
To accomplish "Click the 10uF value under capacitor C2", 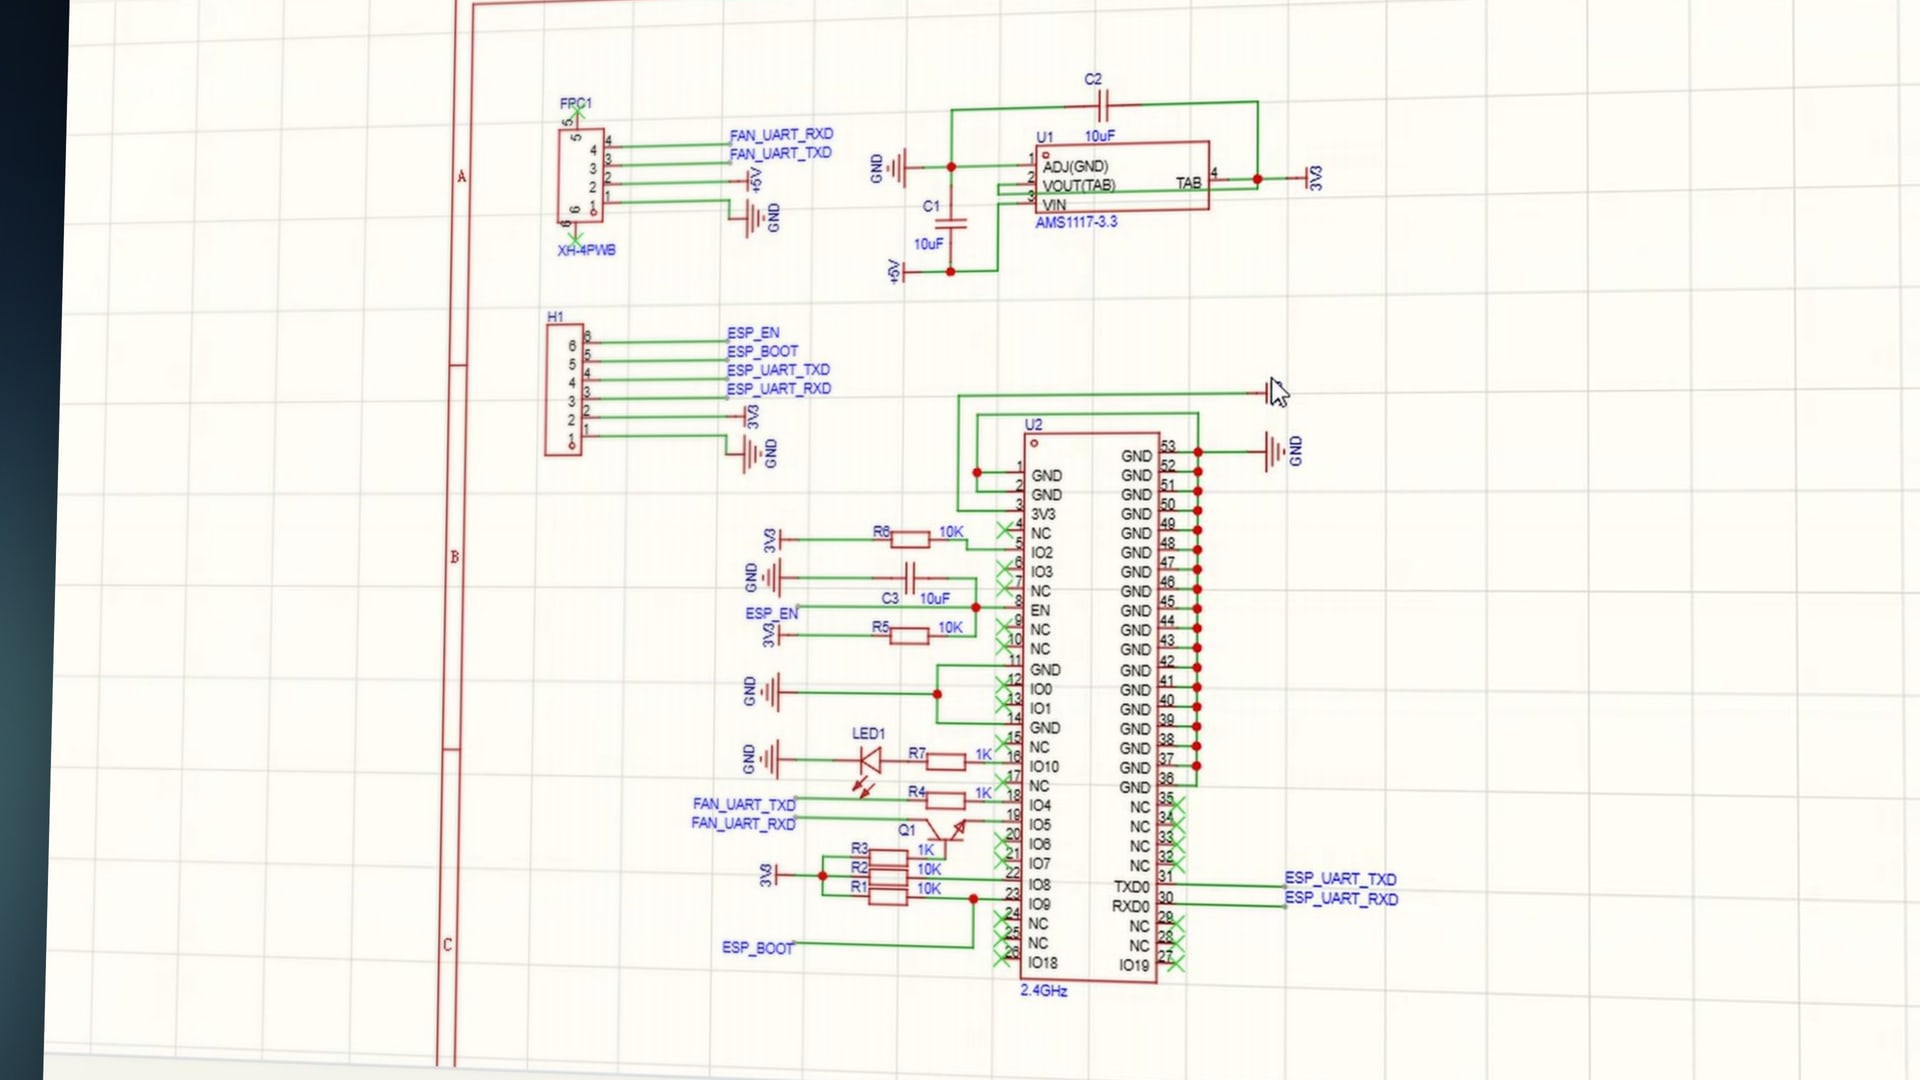I will (x=1099, y=136).
